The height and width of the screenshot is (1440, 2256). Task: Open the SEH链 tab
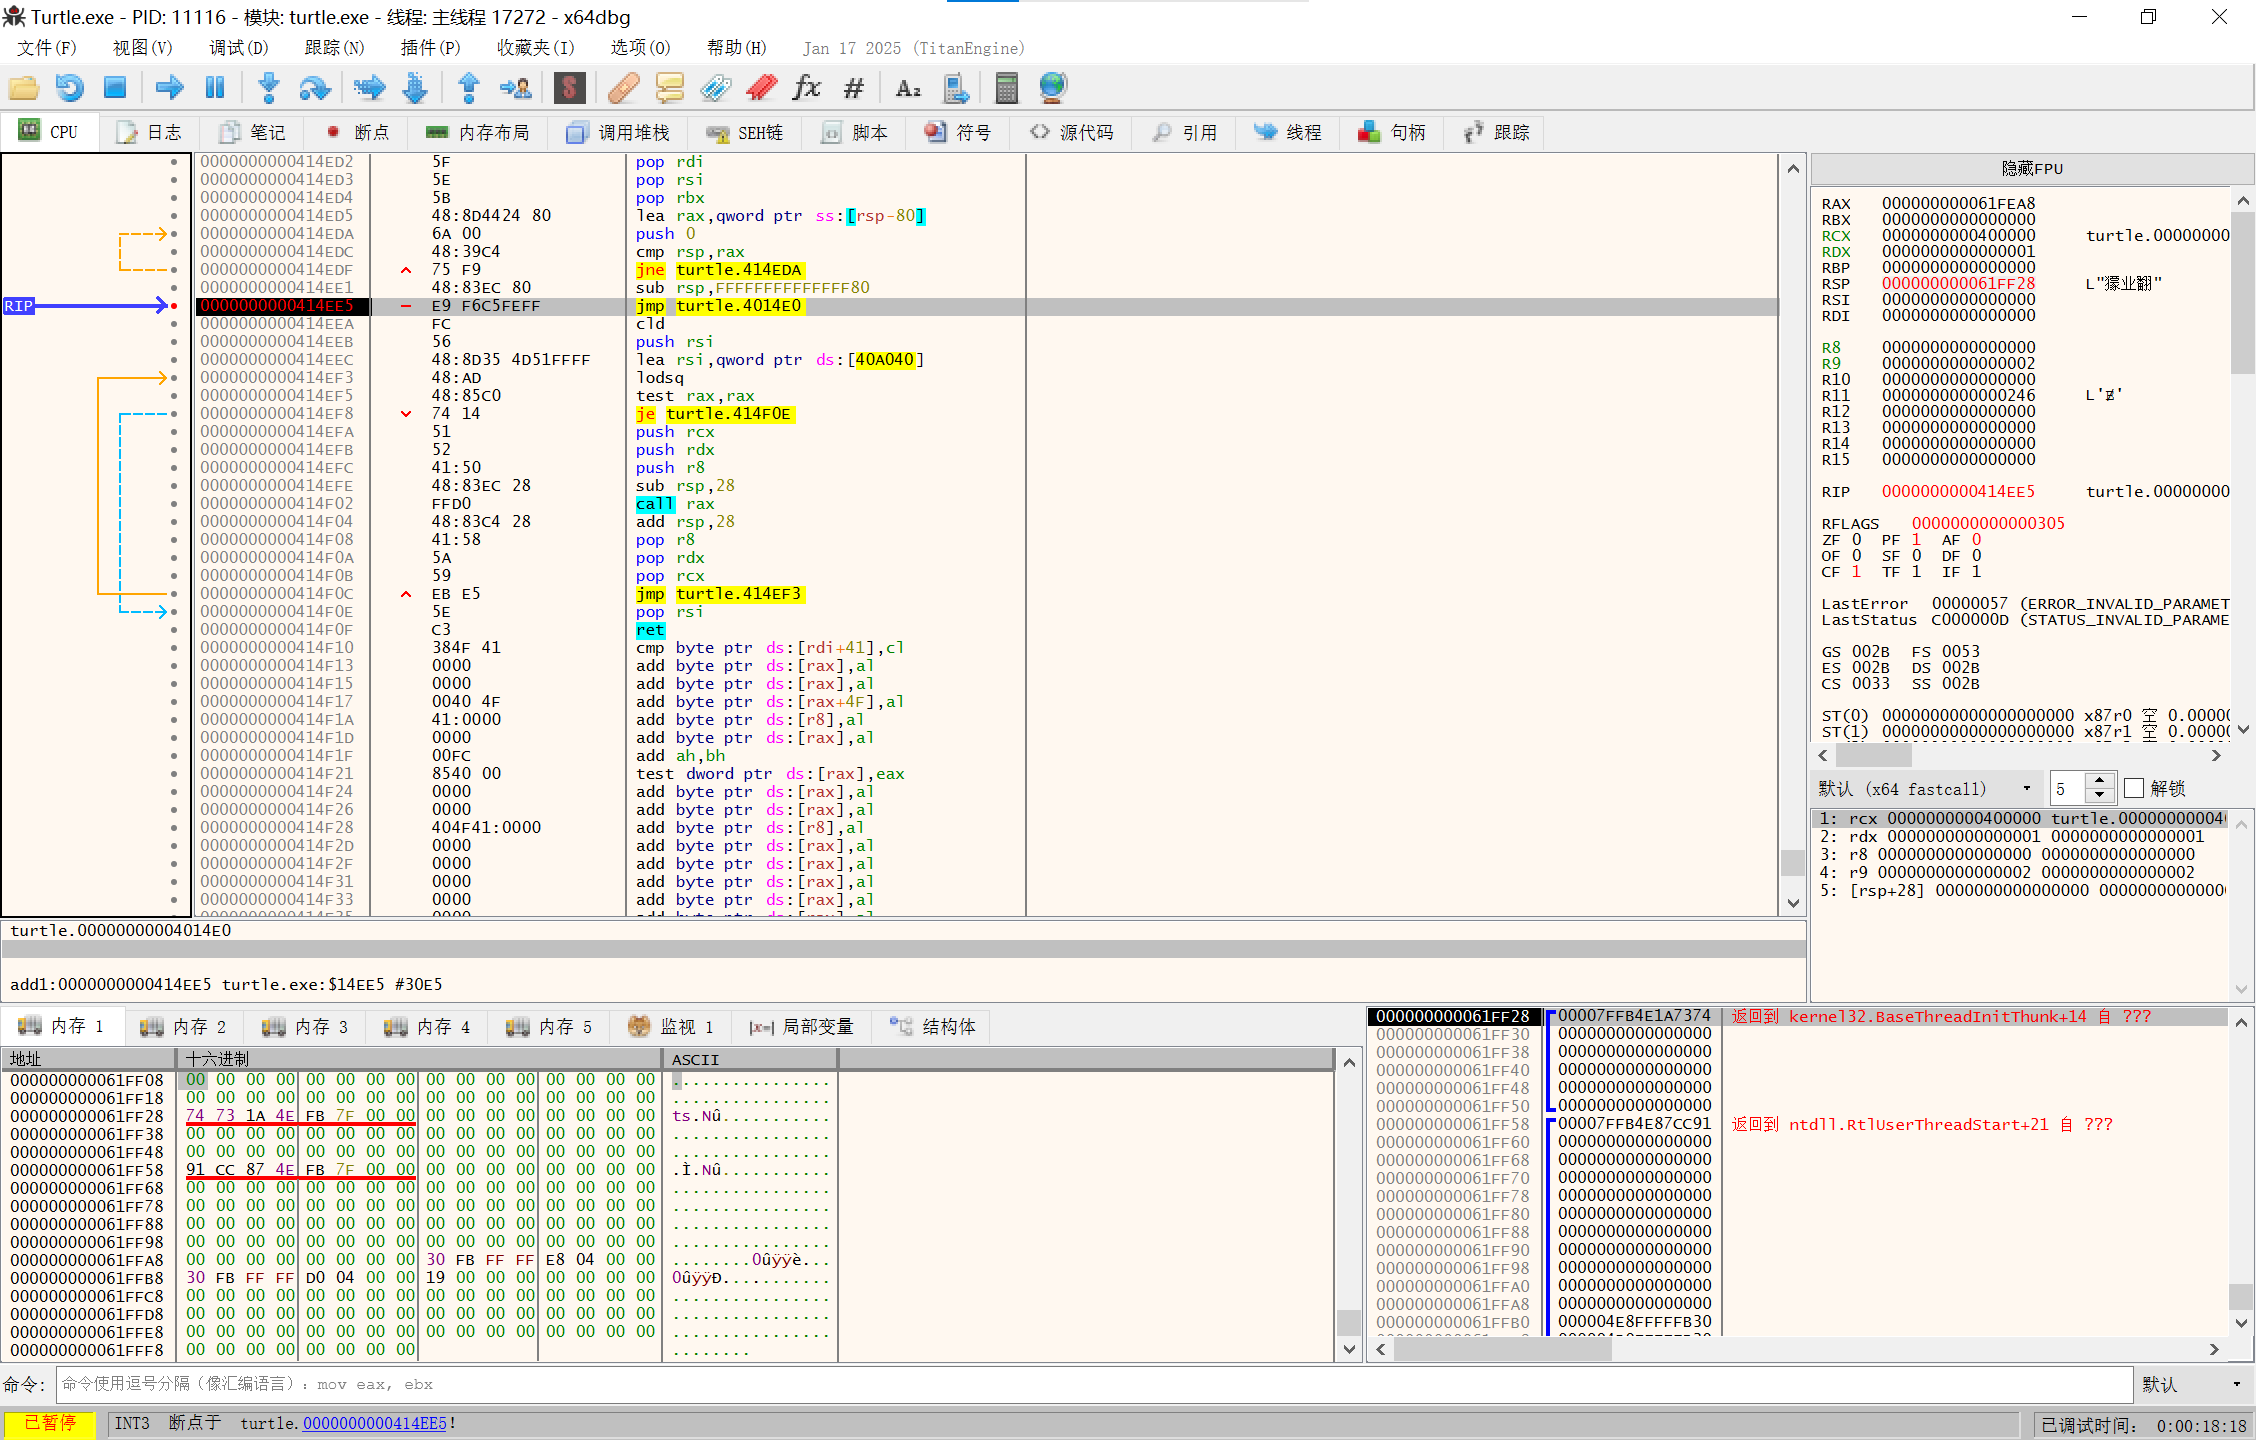click(x=745, y=132)
